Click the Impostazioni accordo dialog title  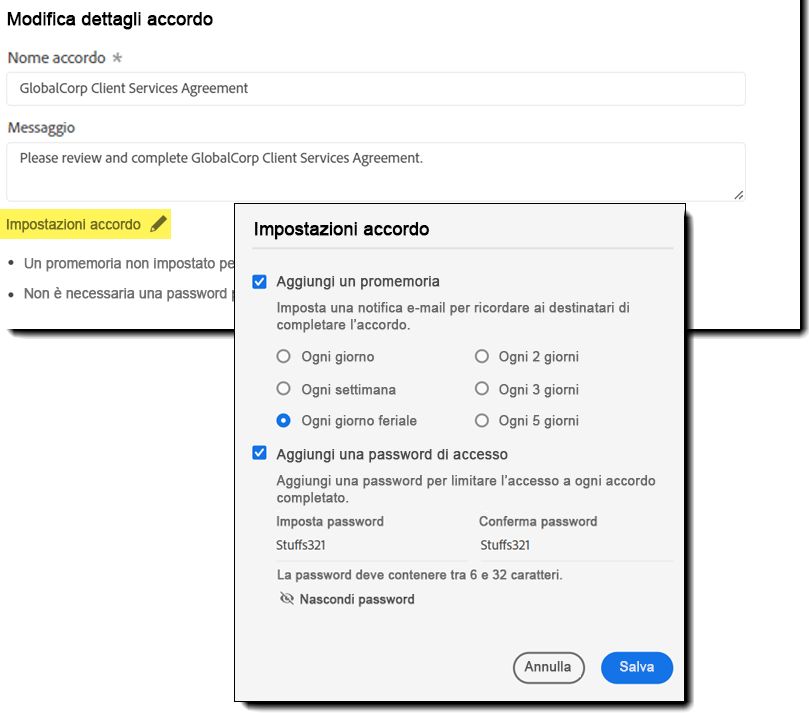(341, 229)
